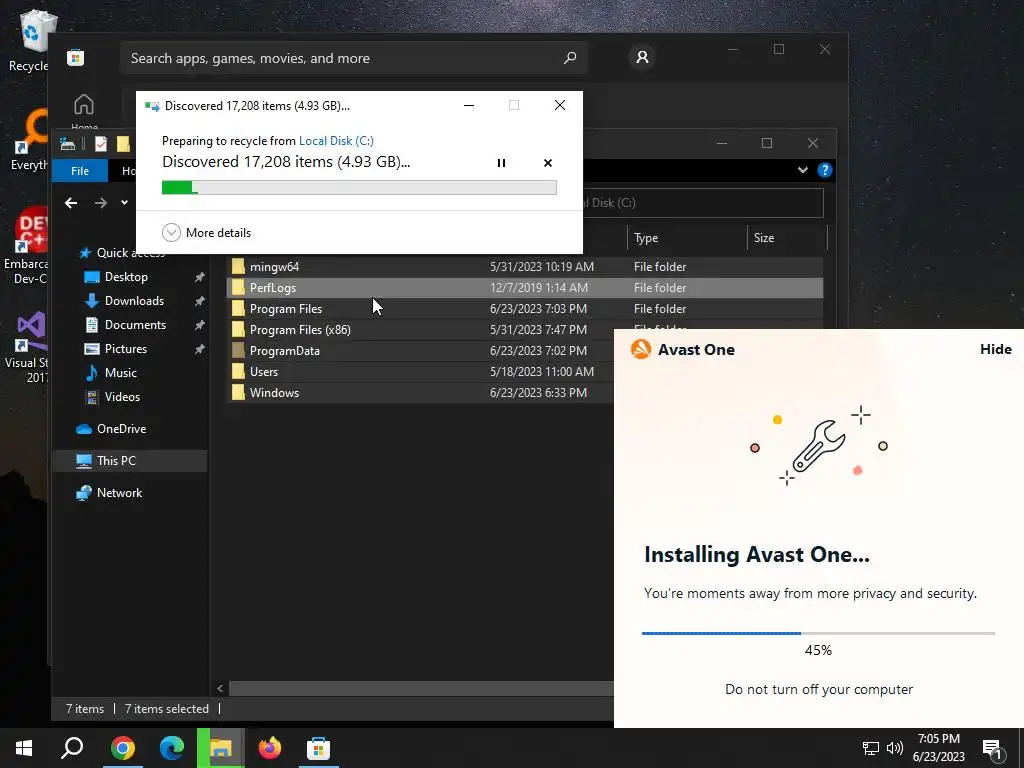Image resolution: width=1024 pixels, height=768 pixels.
Task: Select Music in navigation pane
Action: pyautogui.click(x=120, y=373)
